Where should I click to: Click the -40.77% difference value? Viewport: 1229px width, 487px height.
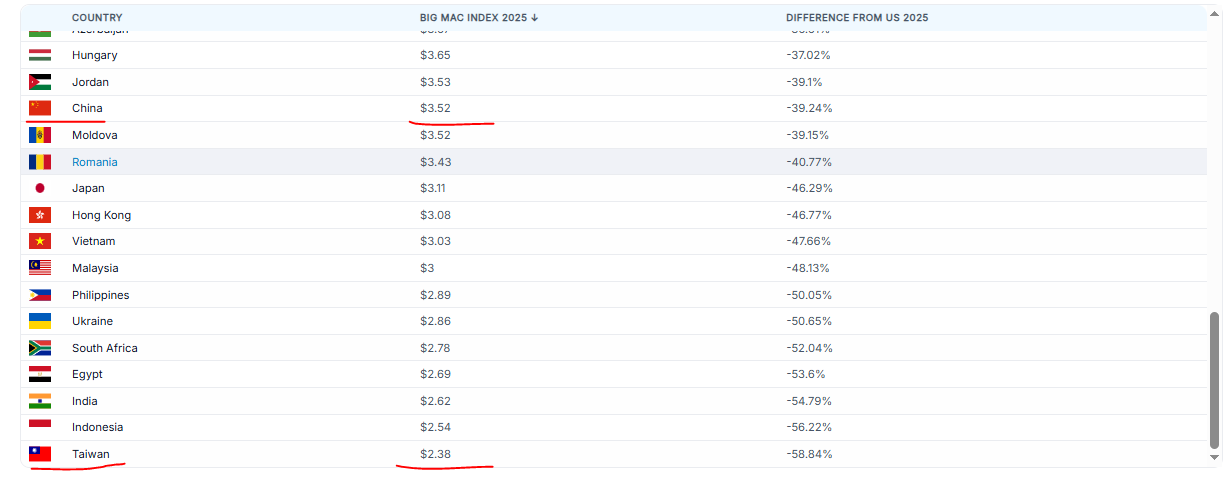coord(809,162)
